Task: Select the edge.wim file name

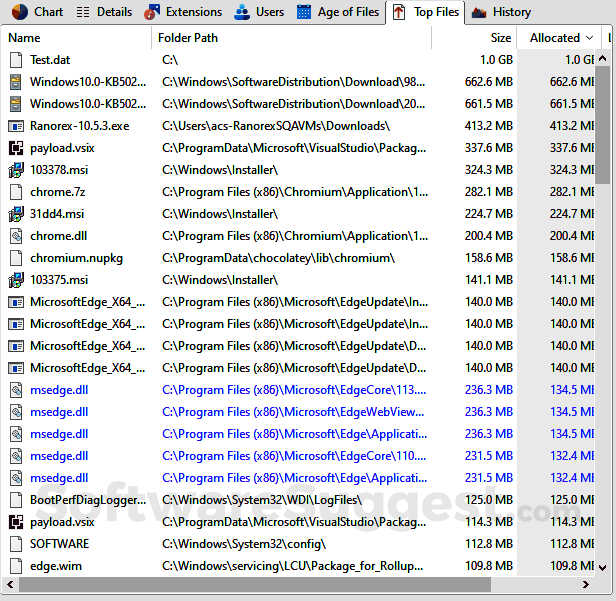Action: pyautogui.click(x=56, y=566)
